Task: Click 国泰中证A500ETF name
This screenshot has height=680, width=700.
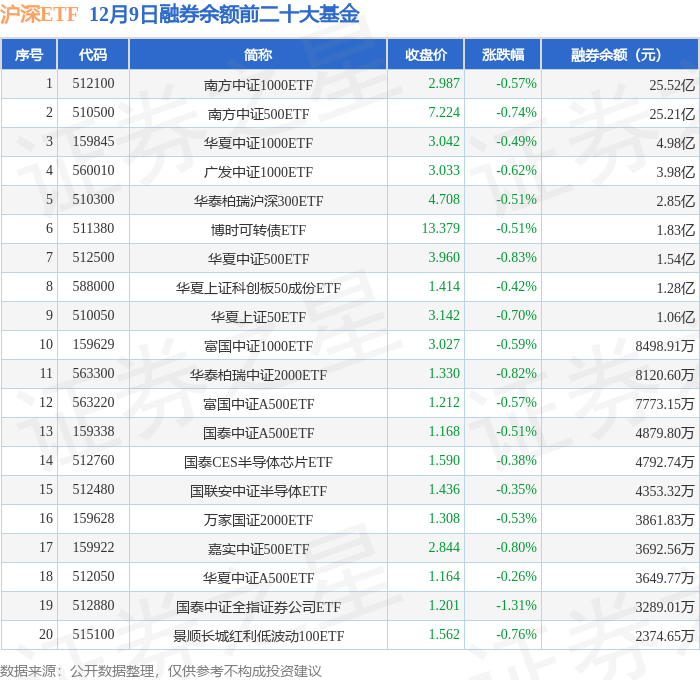Action: pos(258,433)
